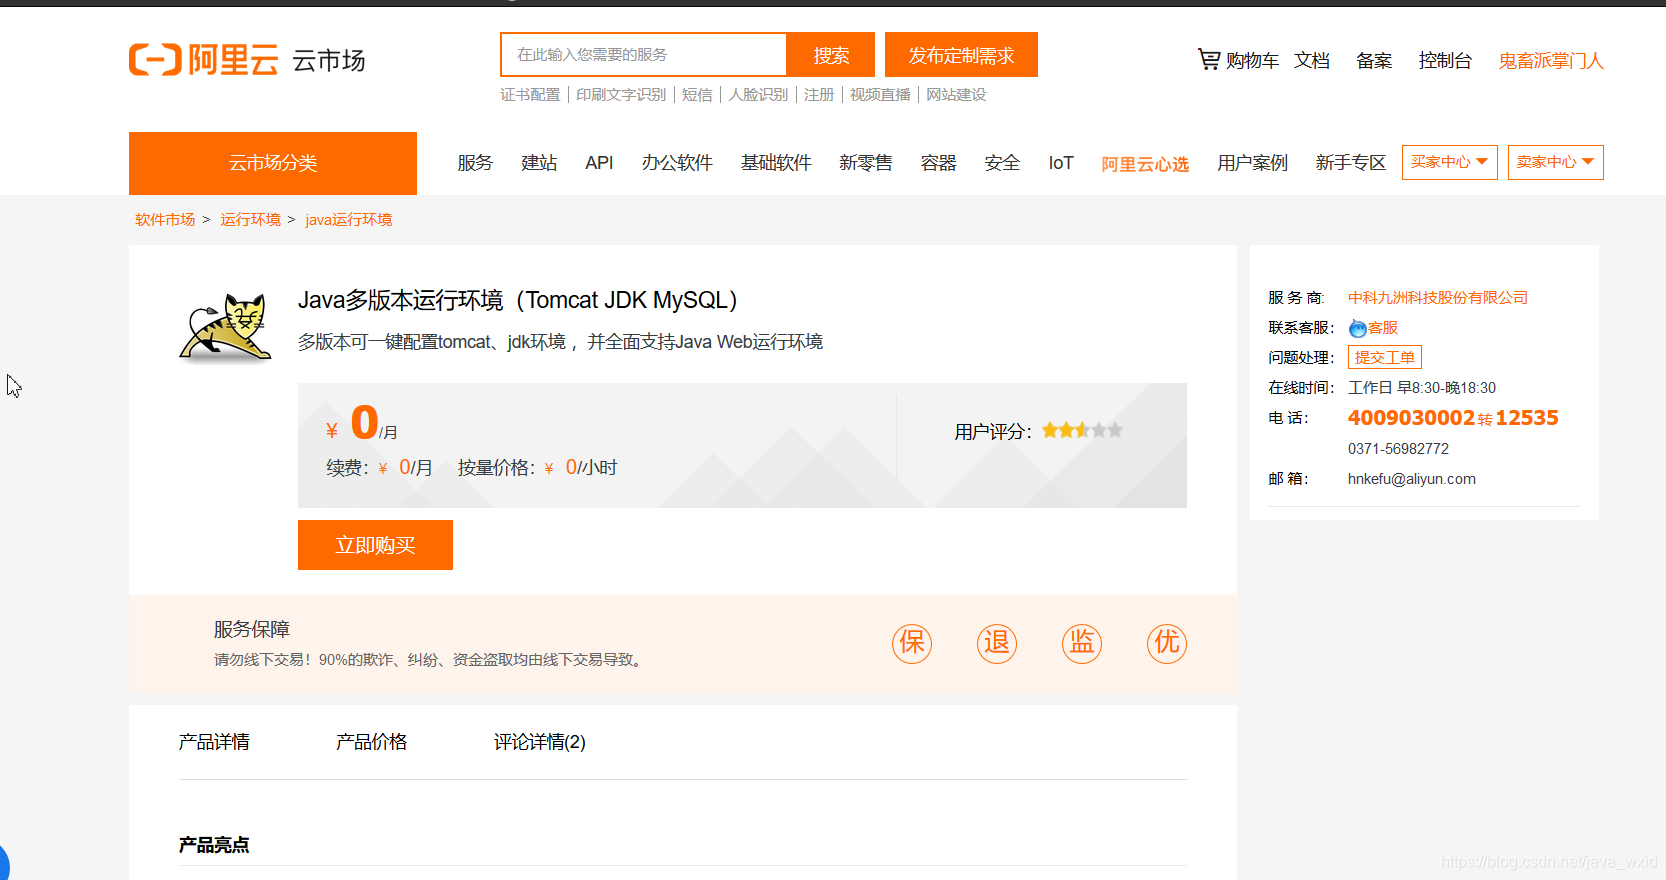The image size is (1666, 880).
Task: Click the 证书配置 hot search link
Action: pos(530,95)
